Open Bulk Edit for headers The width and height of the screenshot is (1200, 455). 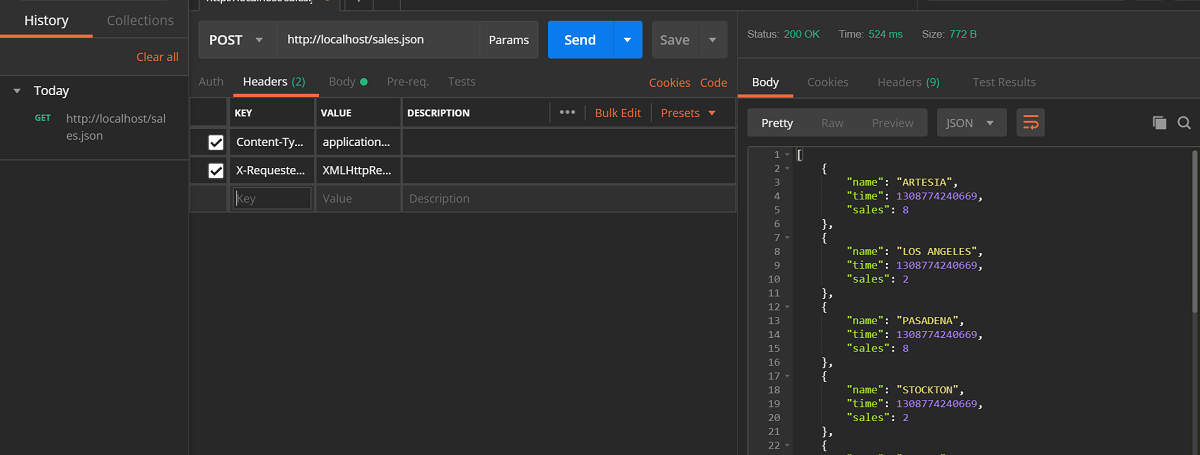[x=618, y=113]
